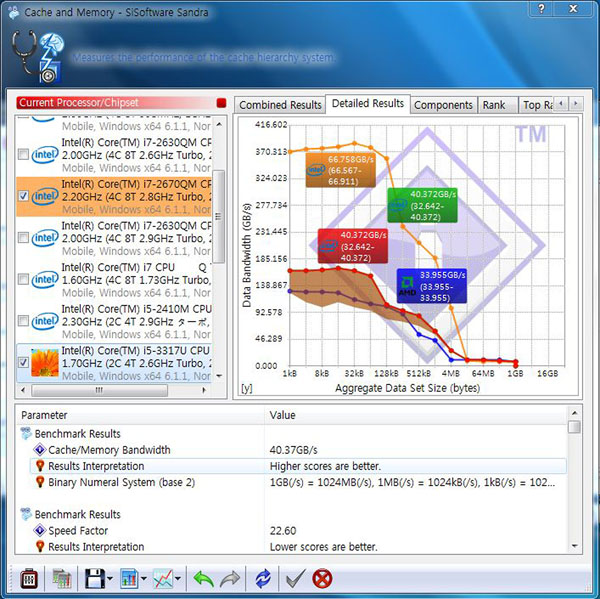The height and width of the screenshot is (599, 600).
Task: Click processor list scroll up arrow
Action: click(x=219, y=124)
